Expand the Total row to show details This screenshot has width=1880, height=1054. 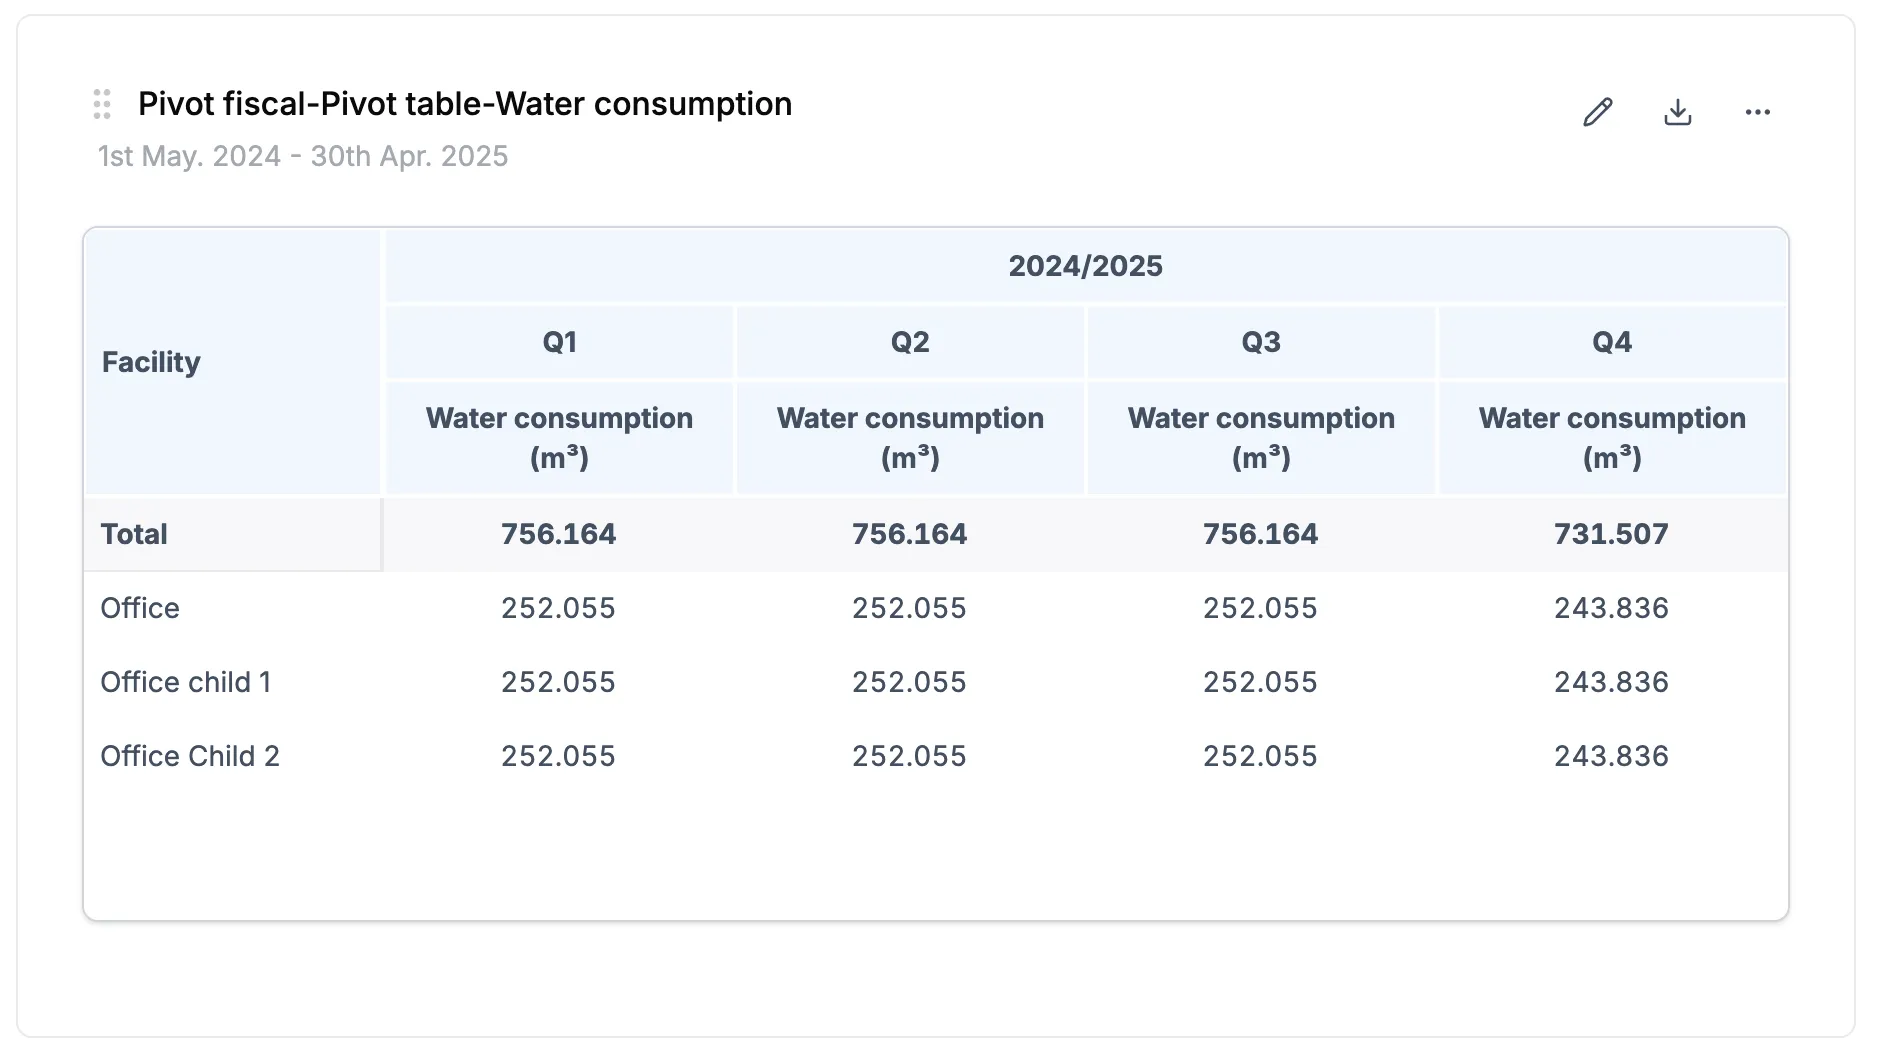(133, 533)
